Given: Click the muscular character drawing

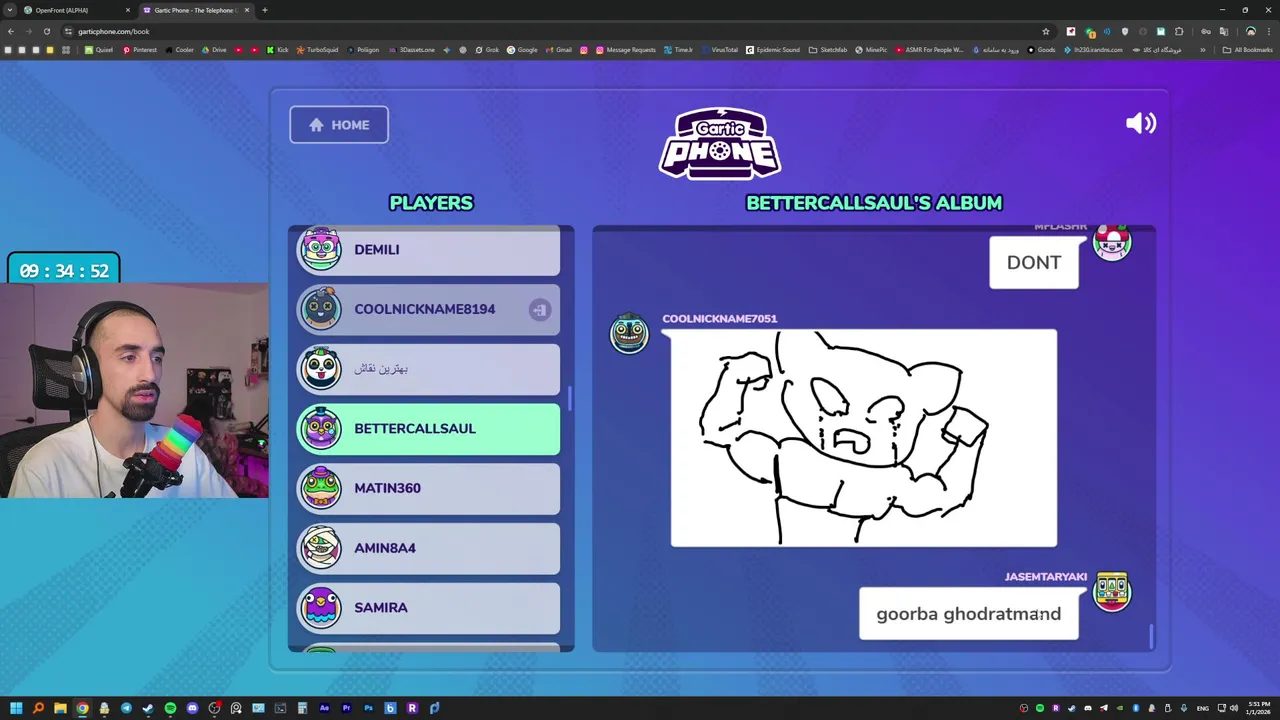Looking at the screenshot, I should pyautogui.click(x=864, y=438).
